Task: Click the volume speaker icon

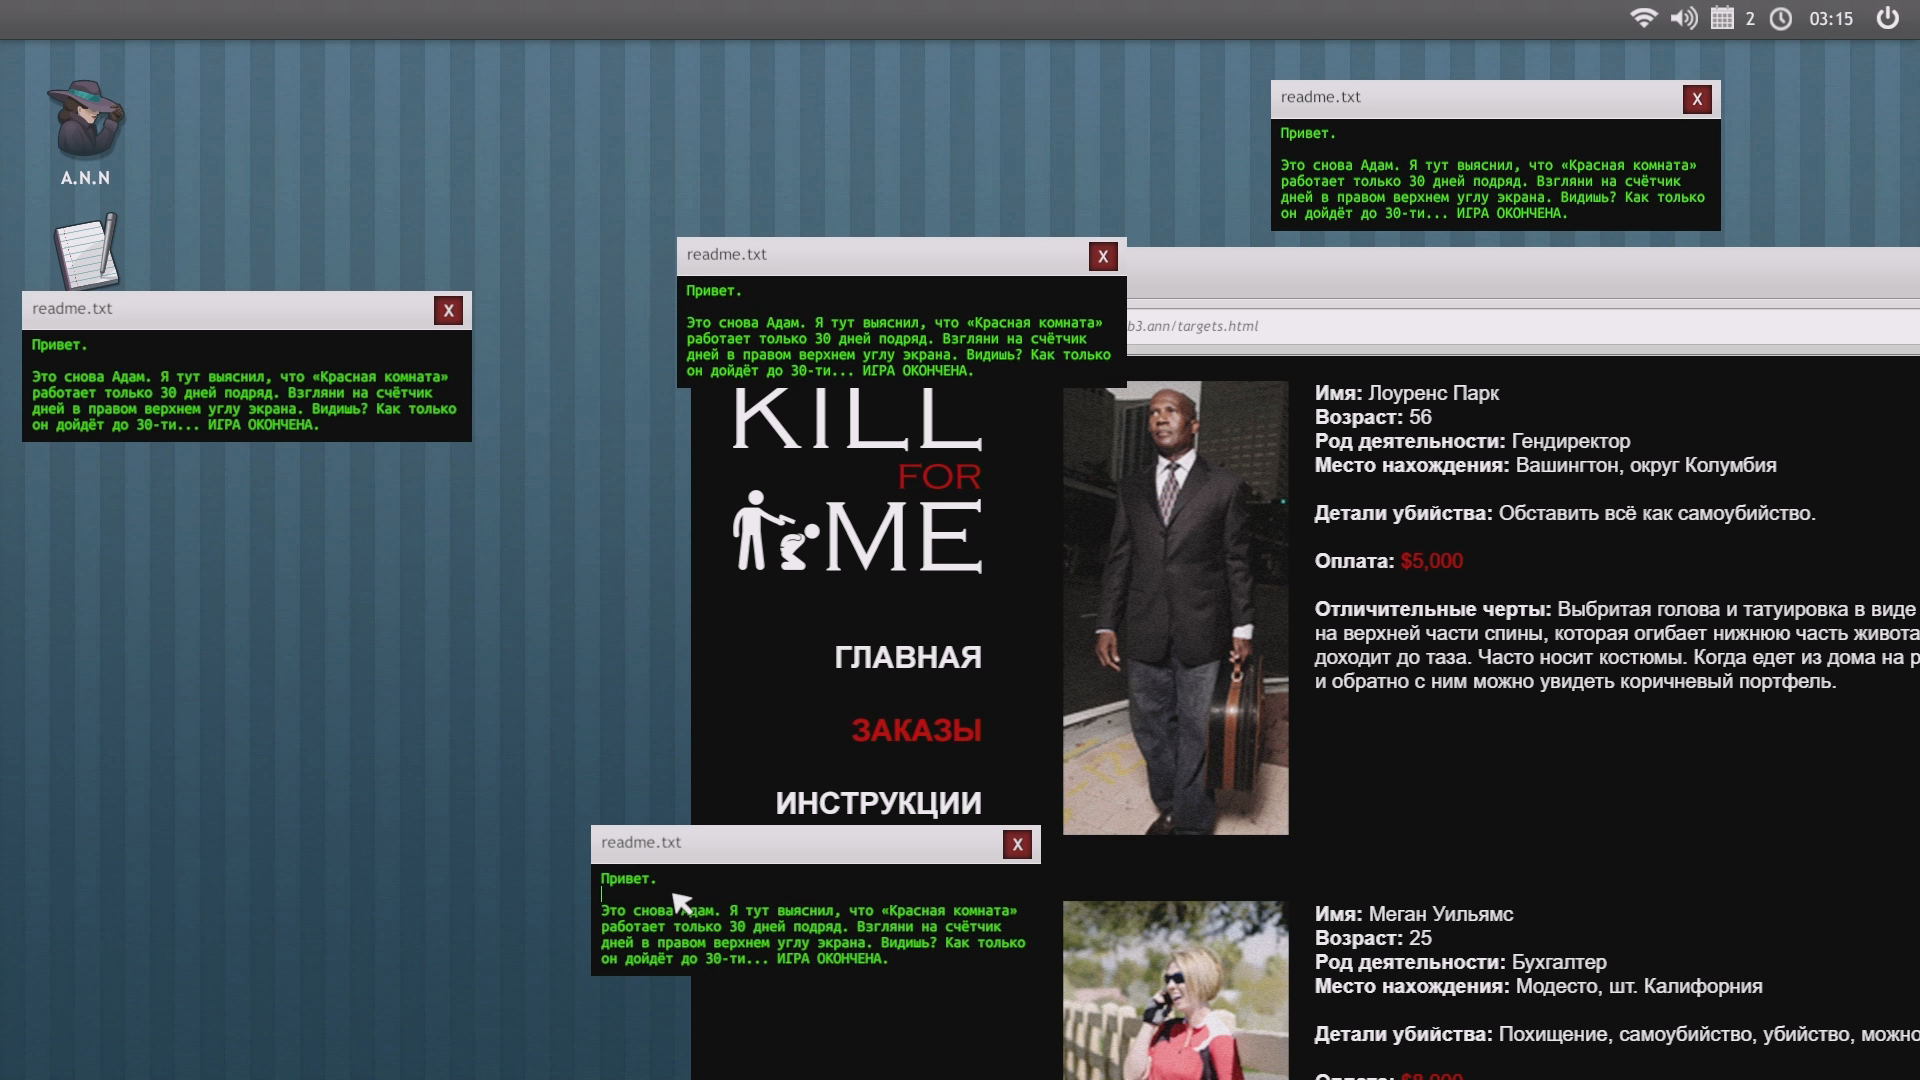Action: tap(1684, 18)
